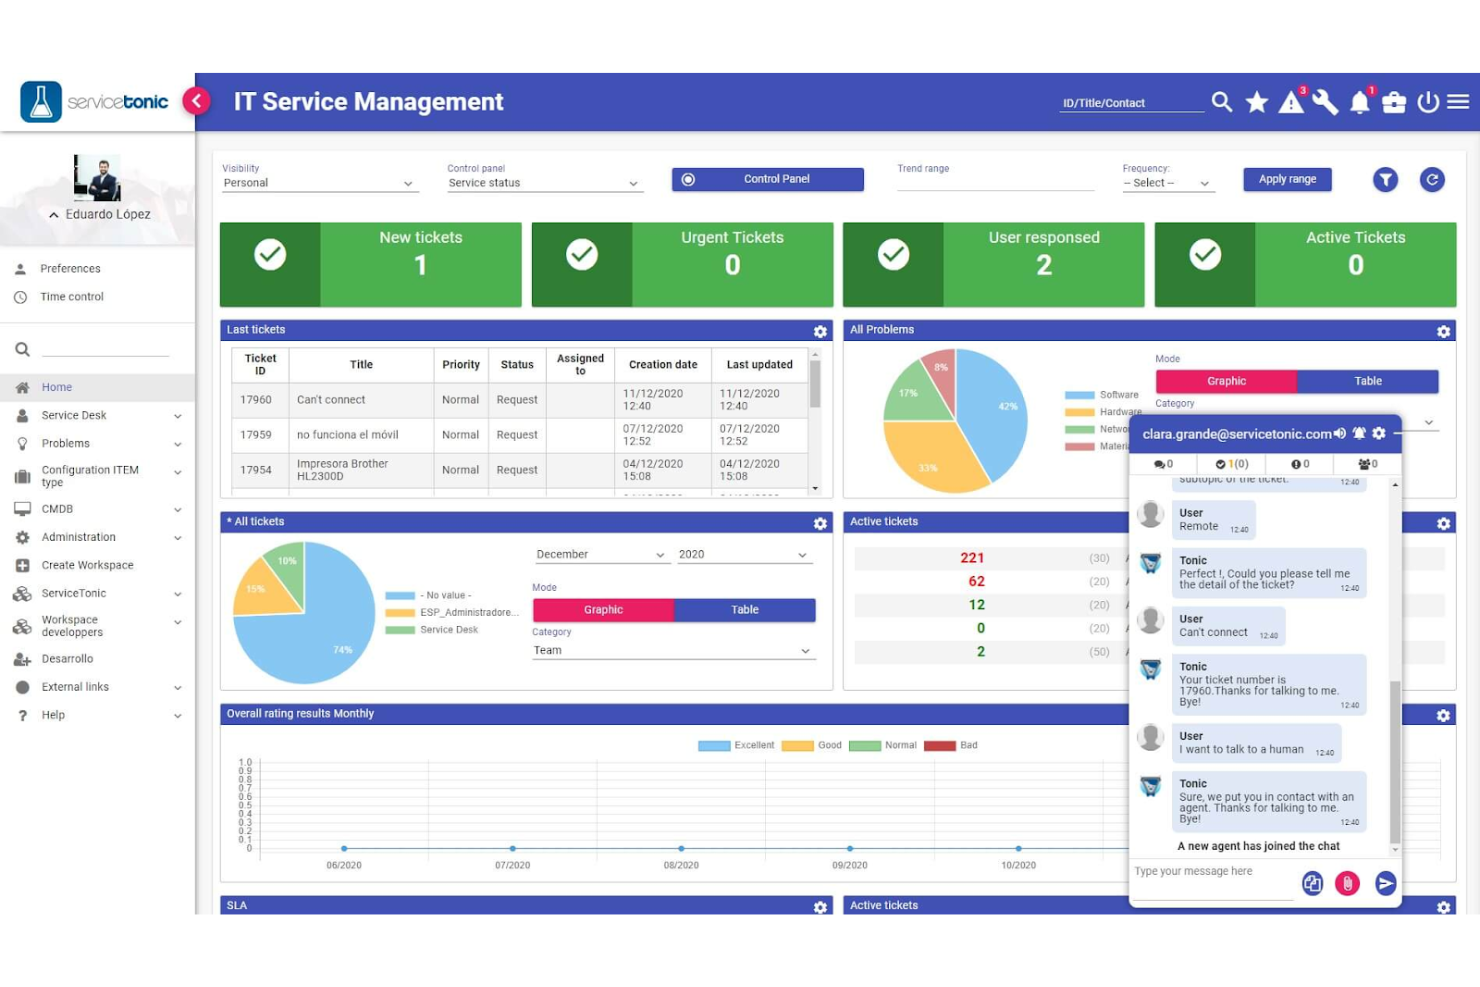1480x987 pixels.
Task: Click the favorites star icon
Action: pyautogui.click(x=1256, y=101)
